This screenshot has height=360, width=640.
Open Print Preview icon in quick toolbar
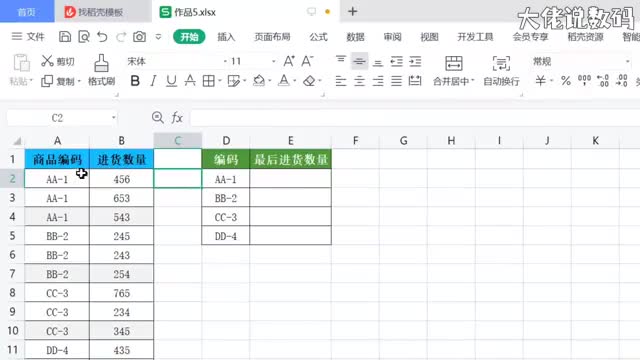(84, 37)
